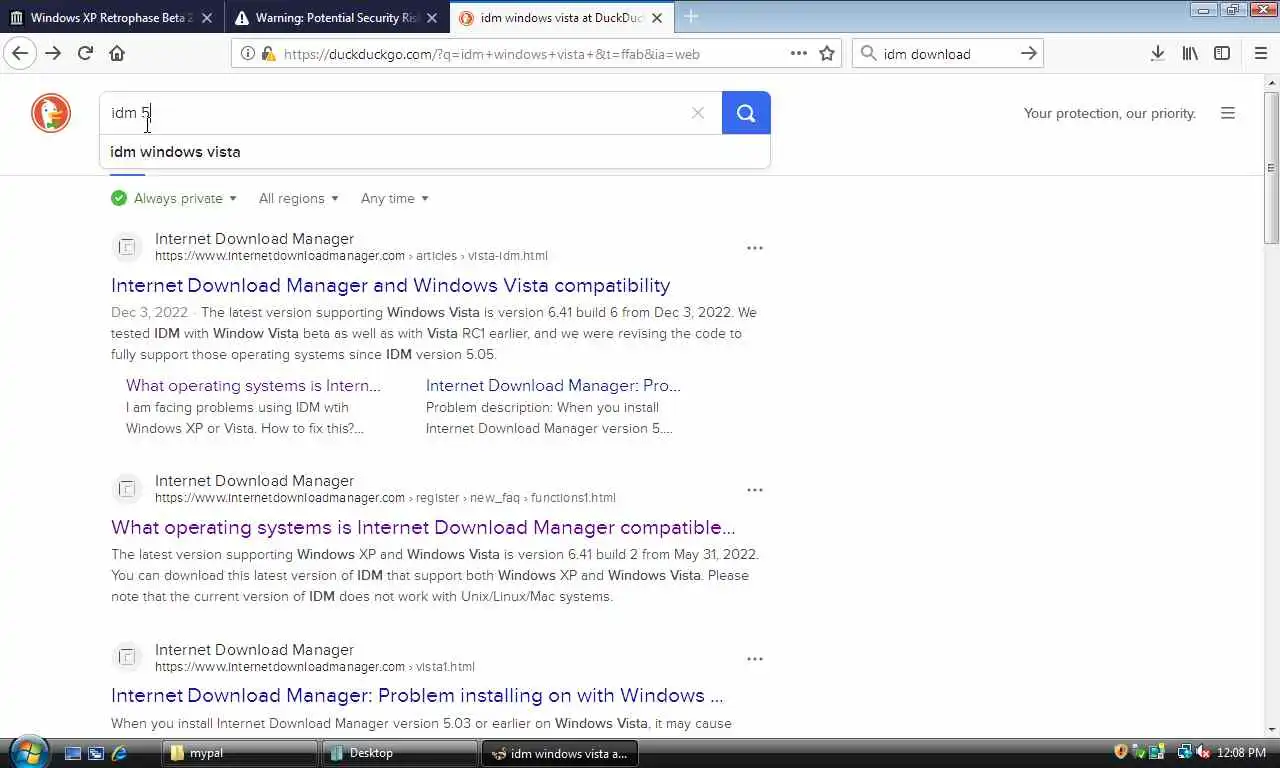Open 'What operating systems is Internet Download Manager compatible' result
The height and width of the screenshot is (768, 1280).
pos(423,527)
